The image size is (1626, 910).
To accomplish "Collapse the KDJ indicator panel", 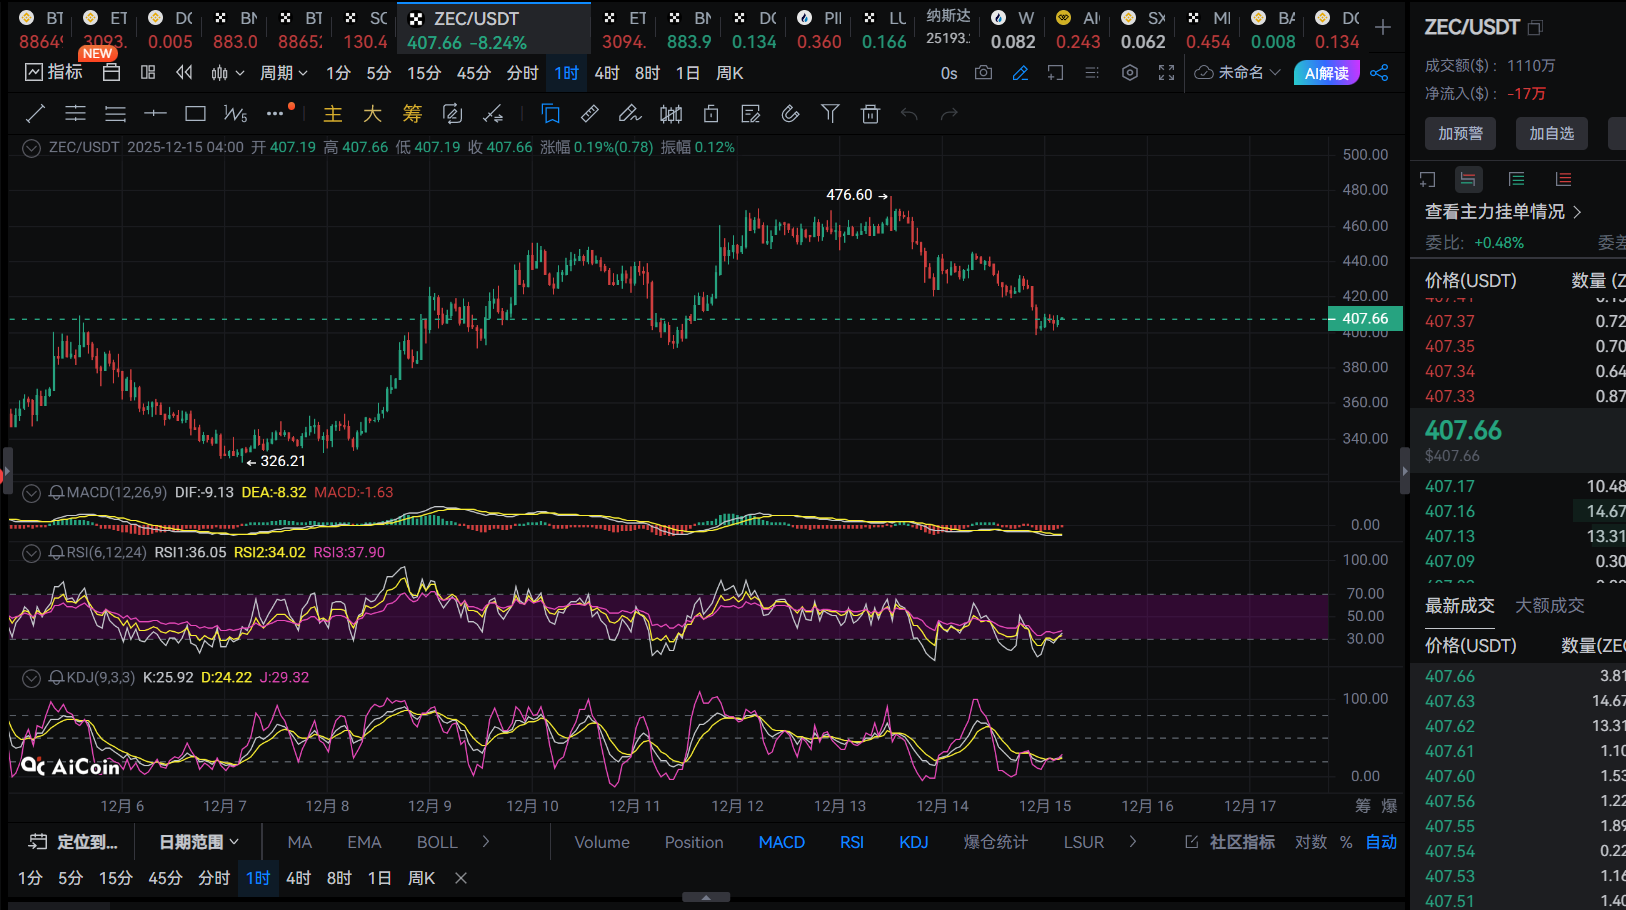I will [31, 678].
